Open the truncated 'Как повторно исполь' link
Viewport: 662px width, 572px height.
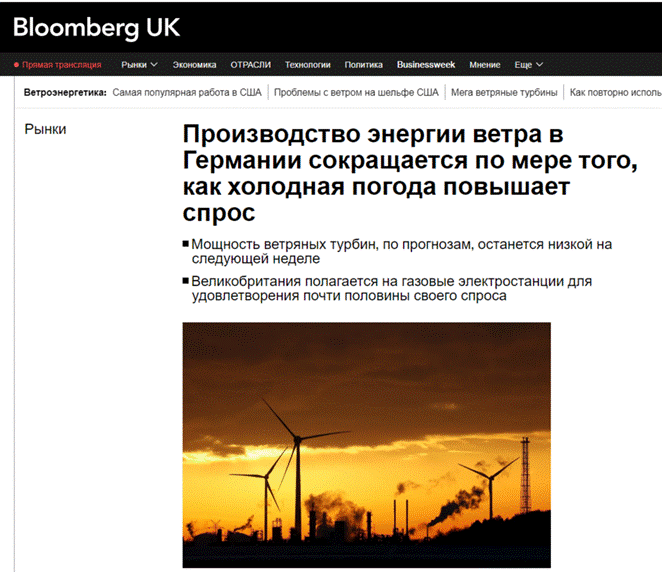[x=615, y=92]
